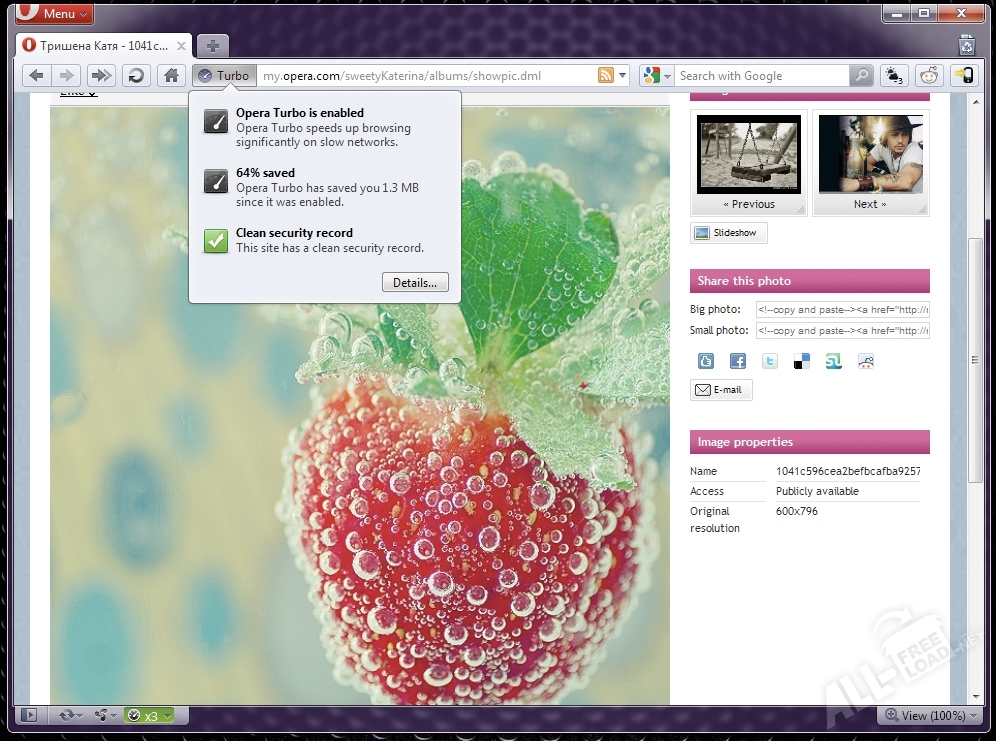Share the photo on StumbleUpon
The image size is (996, 741).
click(x=834, y=362)
